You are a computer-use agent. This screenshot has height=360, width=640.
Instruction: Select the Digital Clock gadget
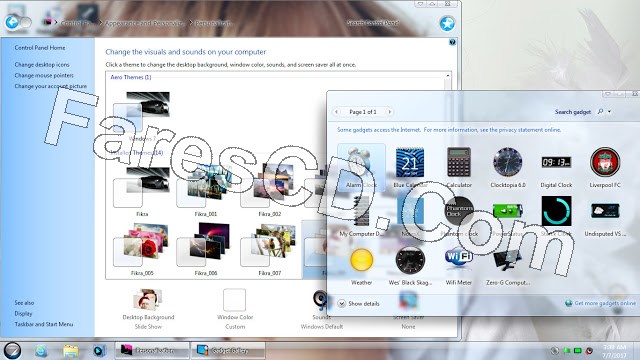[556, 167]
